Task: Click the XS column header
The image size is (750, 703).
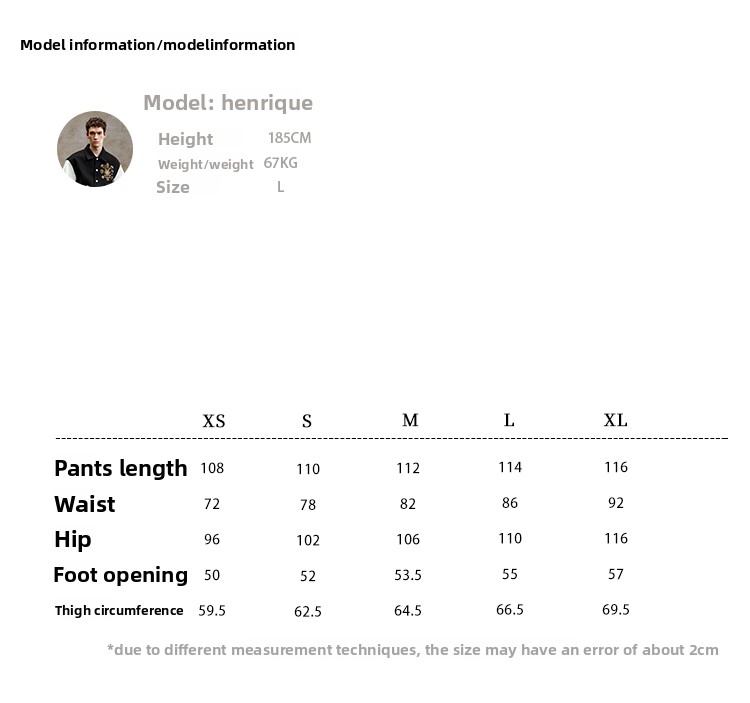Action: pos(214,421)
